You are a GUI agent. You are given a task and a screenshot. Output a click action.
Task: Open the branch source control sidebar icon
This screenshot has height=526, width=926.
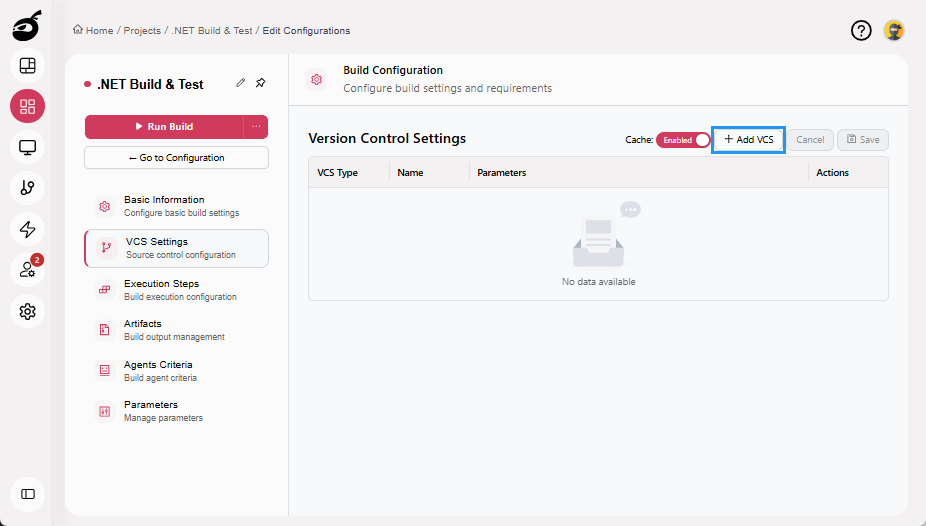coord(28,188)
